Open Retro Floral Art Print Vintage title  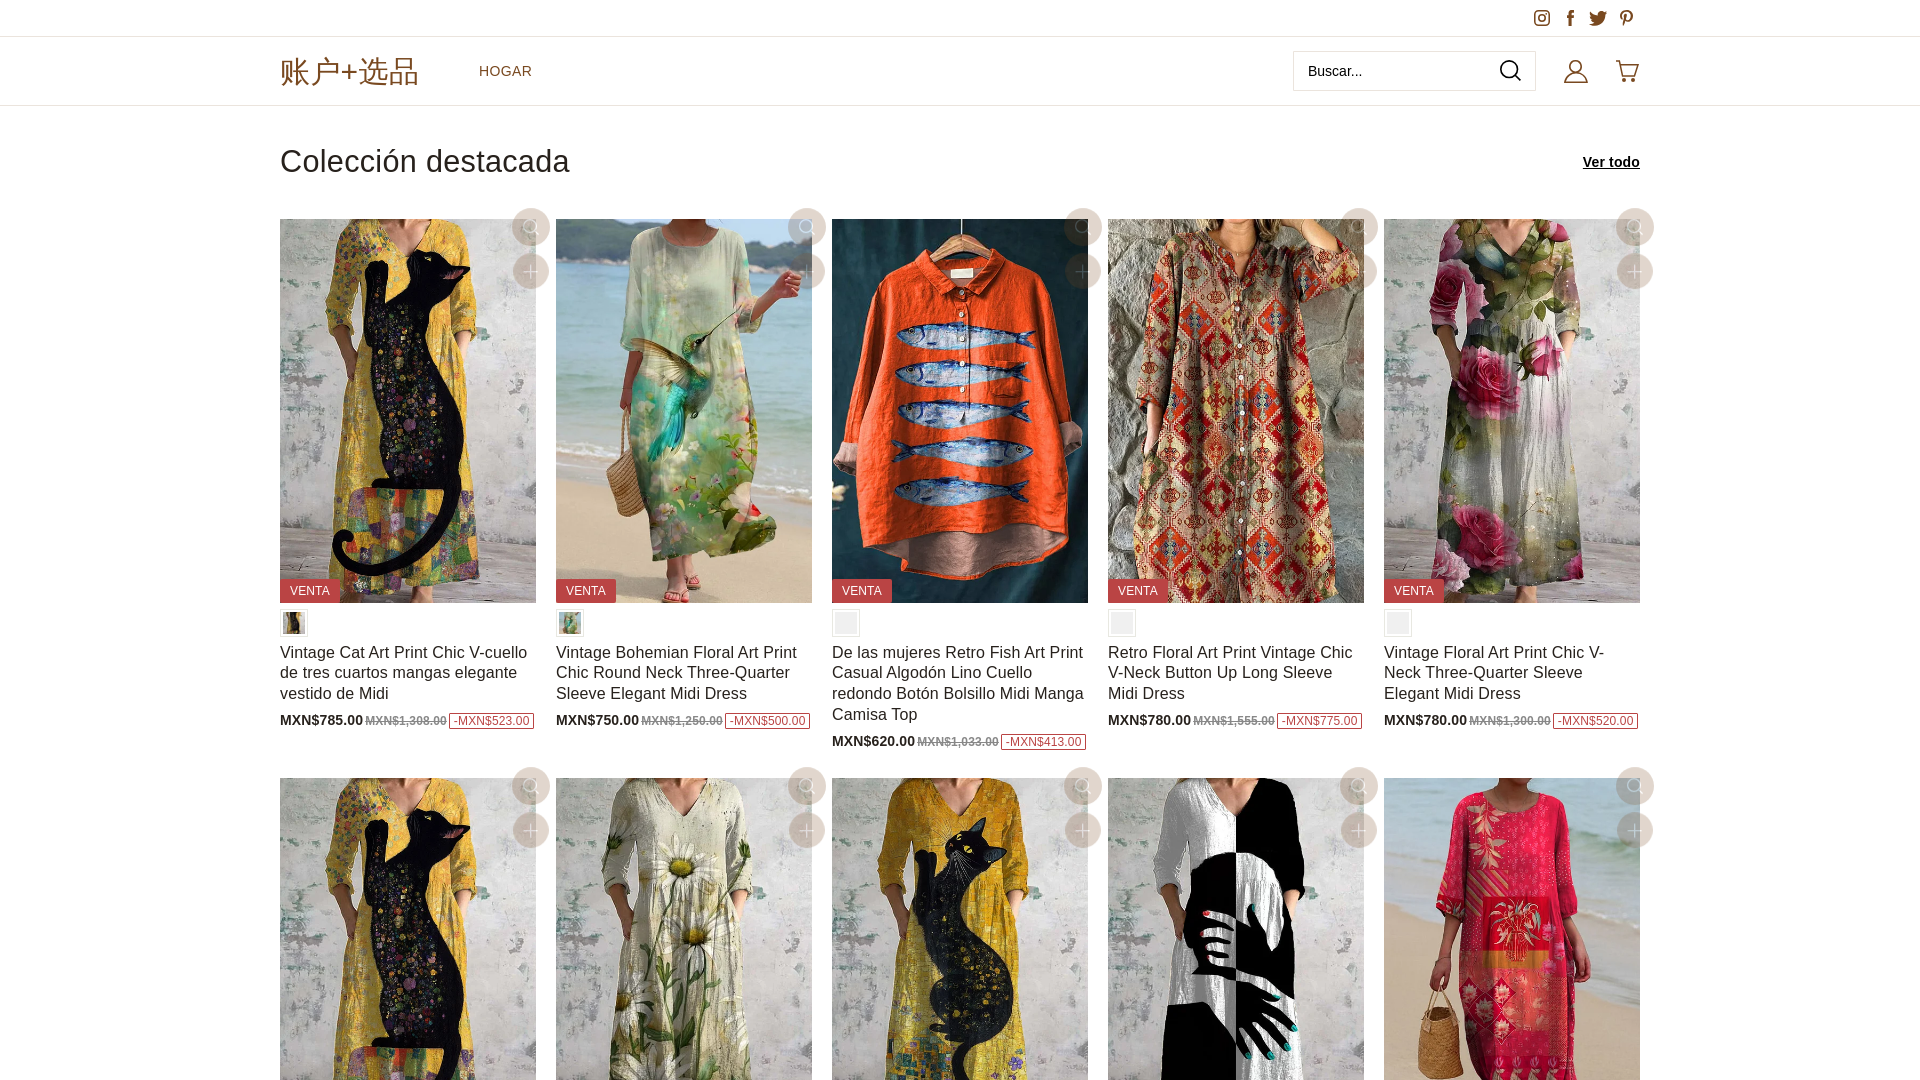point(1230,673)
